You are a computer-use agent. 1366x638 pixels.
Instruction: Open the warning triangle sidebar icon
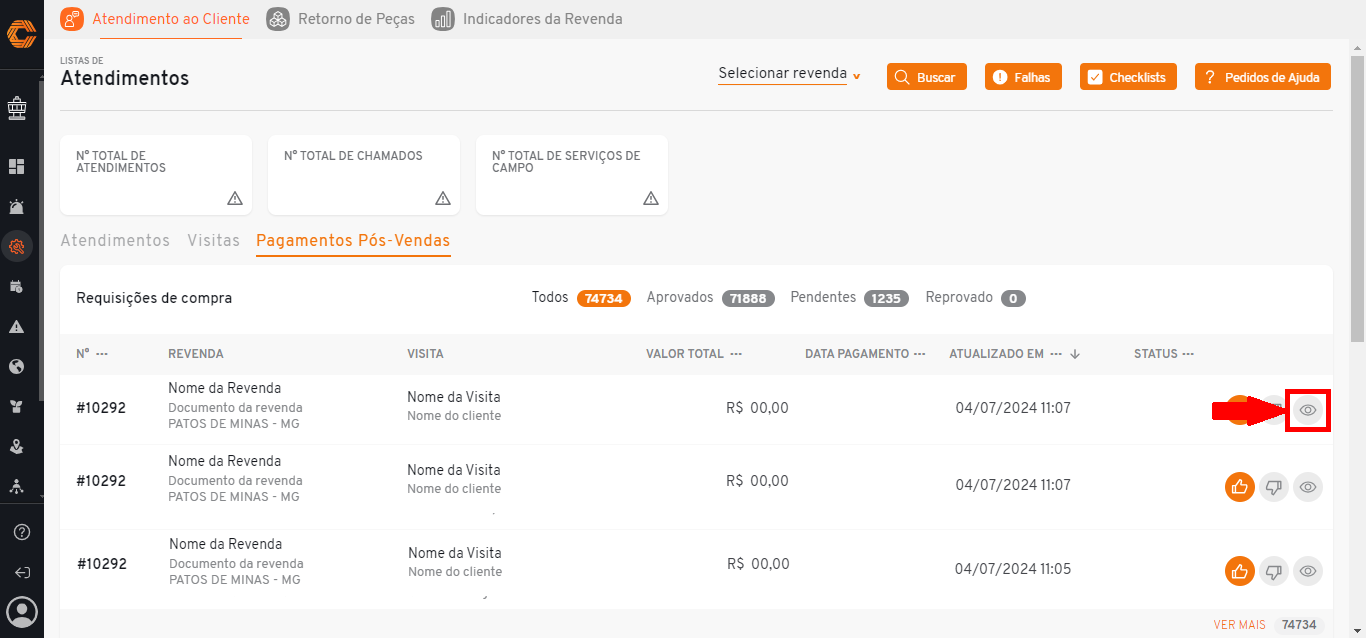pos(16,327)
